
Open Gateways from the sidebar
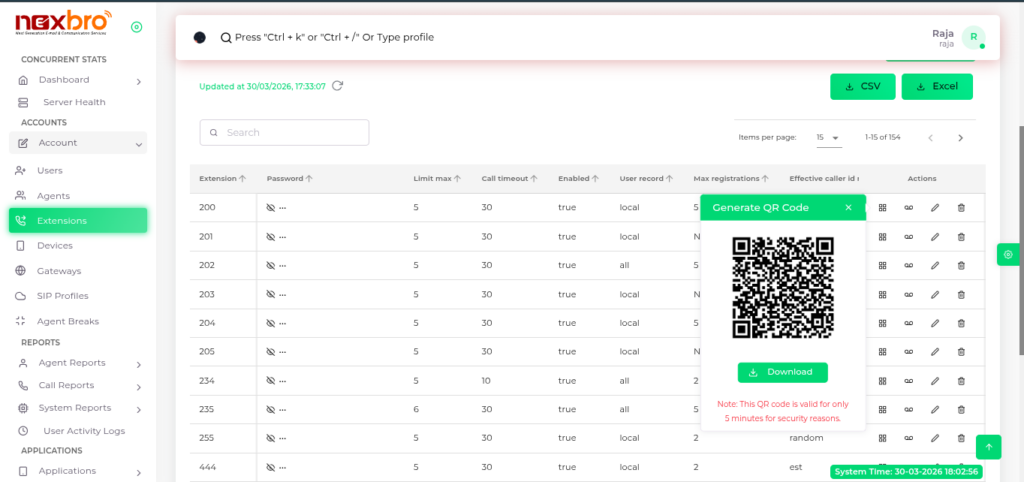click(x=59, y=271)
